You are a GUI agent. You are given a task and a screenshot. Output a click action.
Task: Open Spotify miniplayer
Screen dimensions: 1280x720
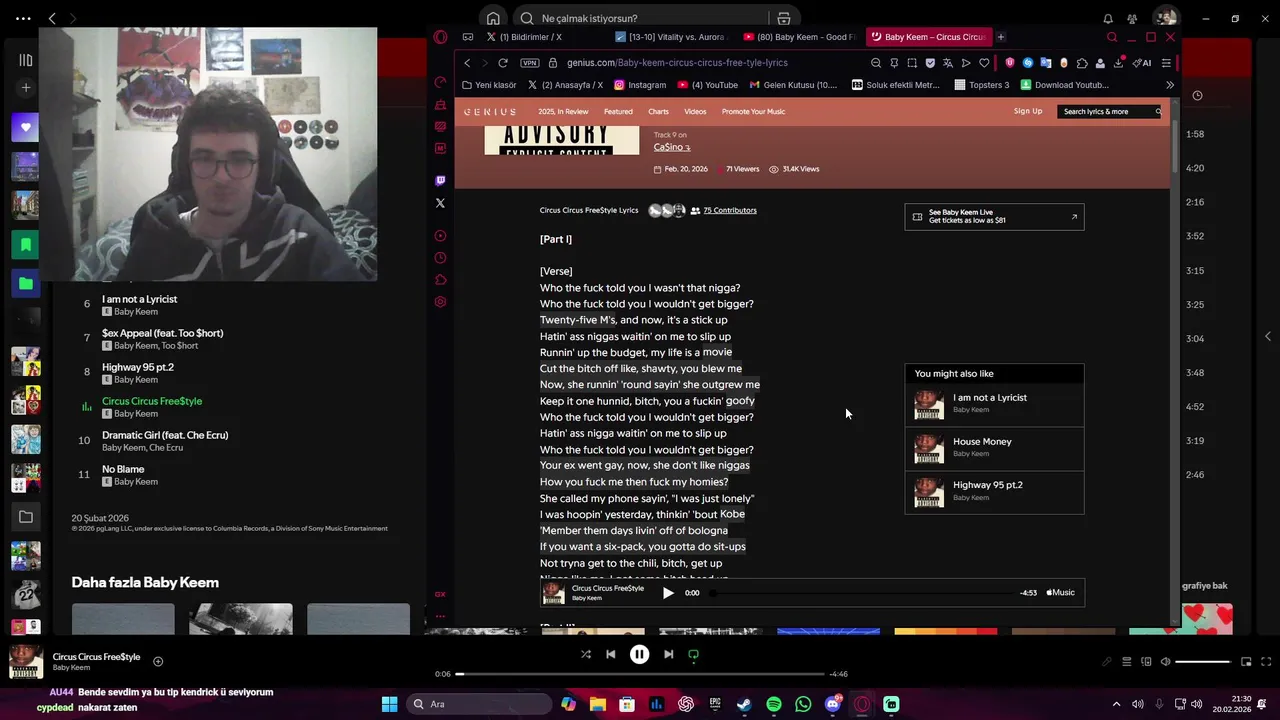coord(1246,661)
